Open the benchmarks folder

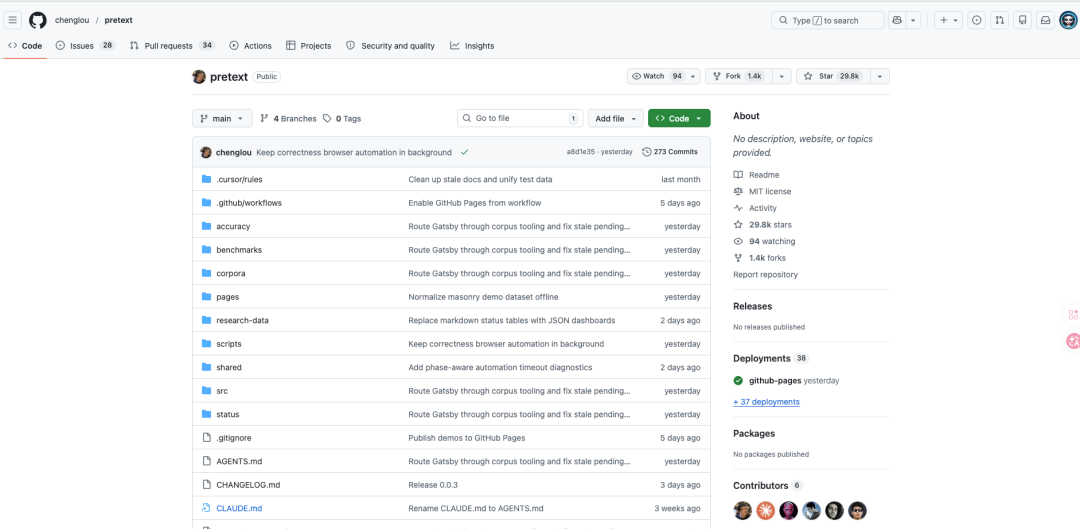[239, 249]
